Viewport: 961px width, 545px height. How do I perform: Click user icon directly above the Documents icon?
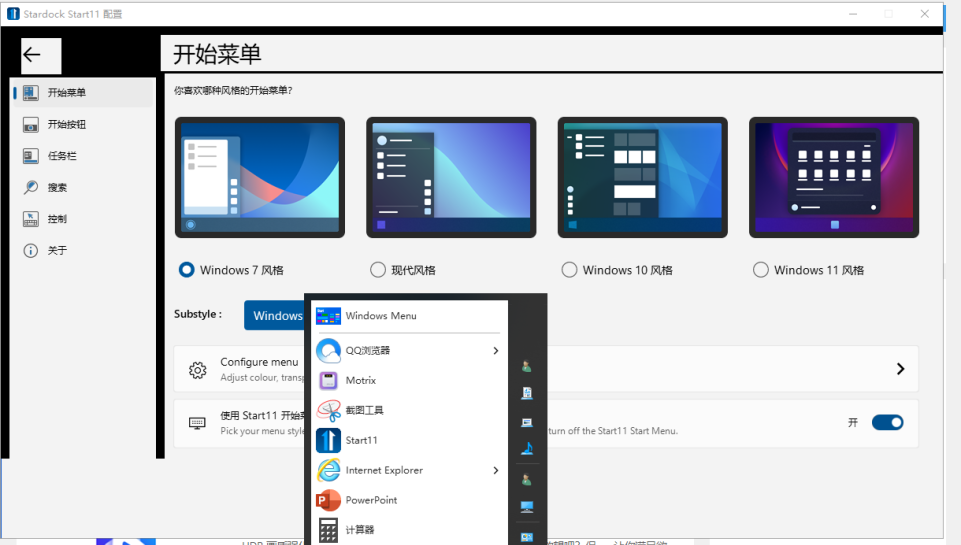526,367
